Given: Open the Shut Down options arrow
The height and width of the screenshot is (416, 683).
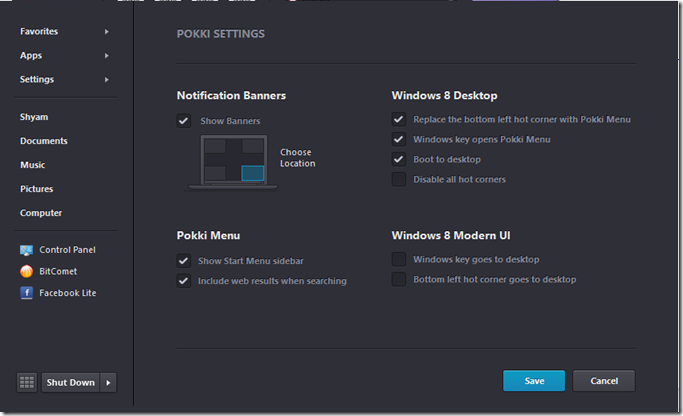Looking at the screenshot, I should [x=108, y=382].
